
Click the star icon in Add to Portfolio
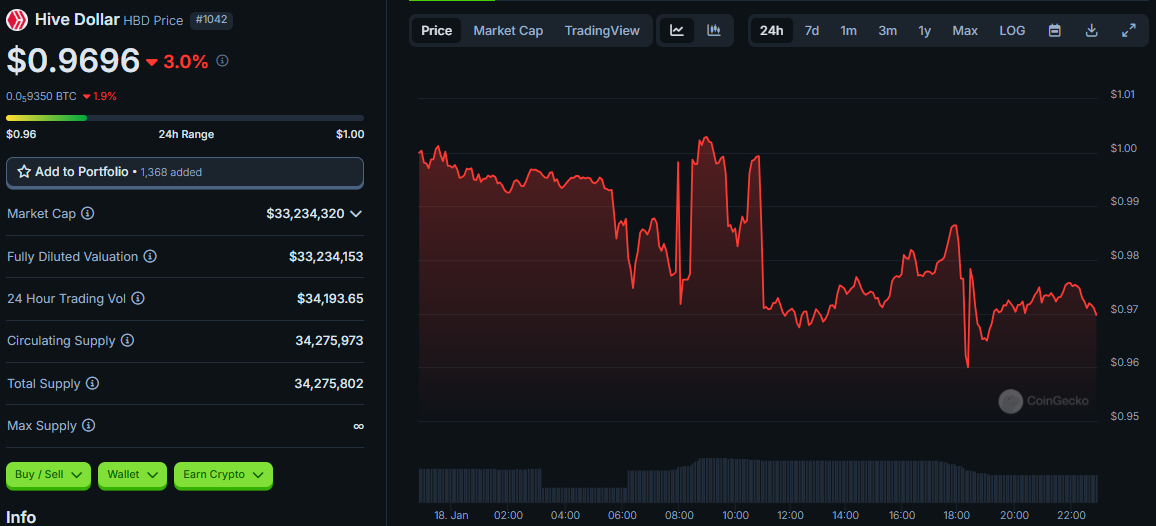pos(24,172)
